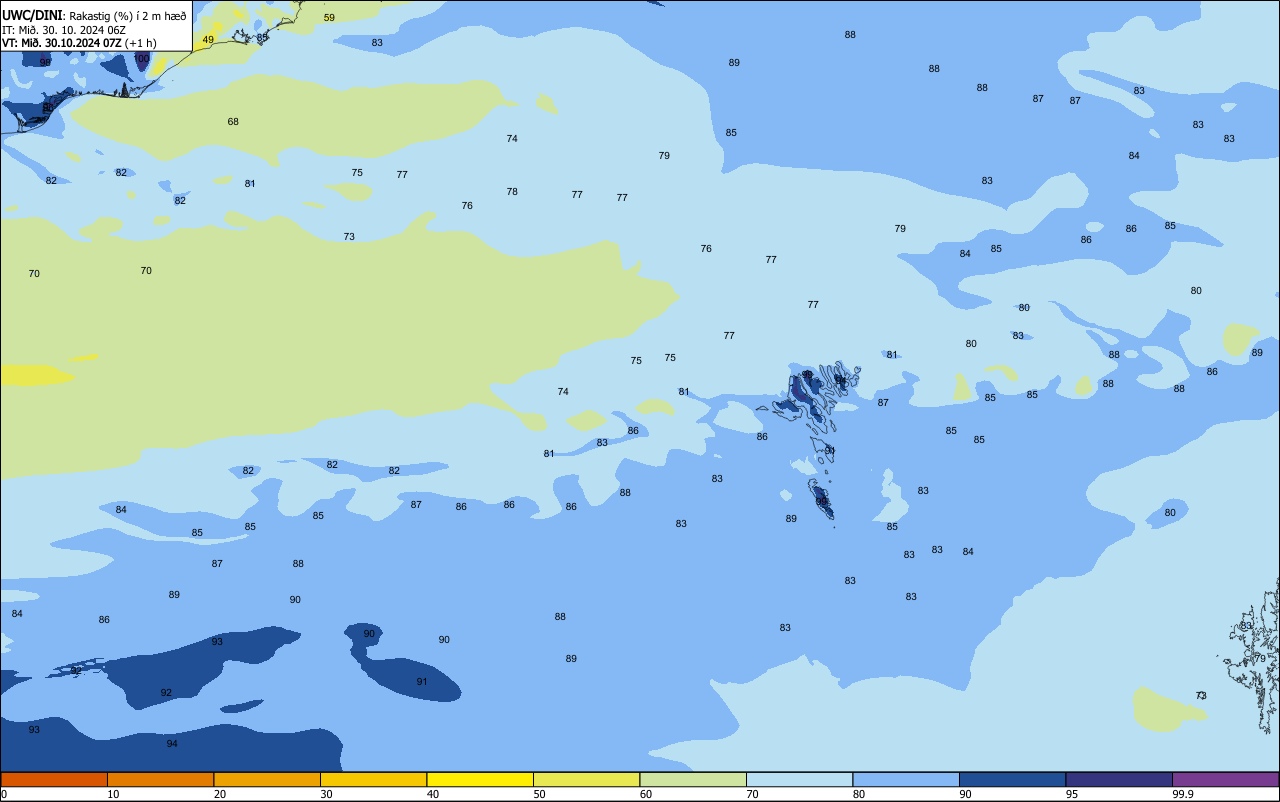
Task: Click the legend tick label '40'
Action: 432,794
